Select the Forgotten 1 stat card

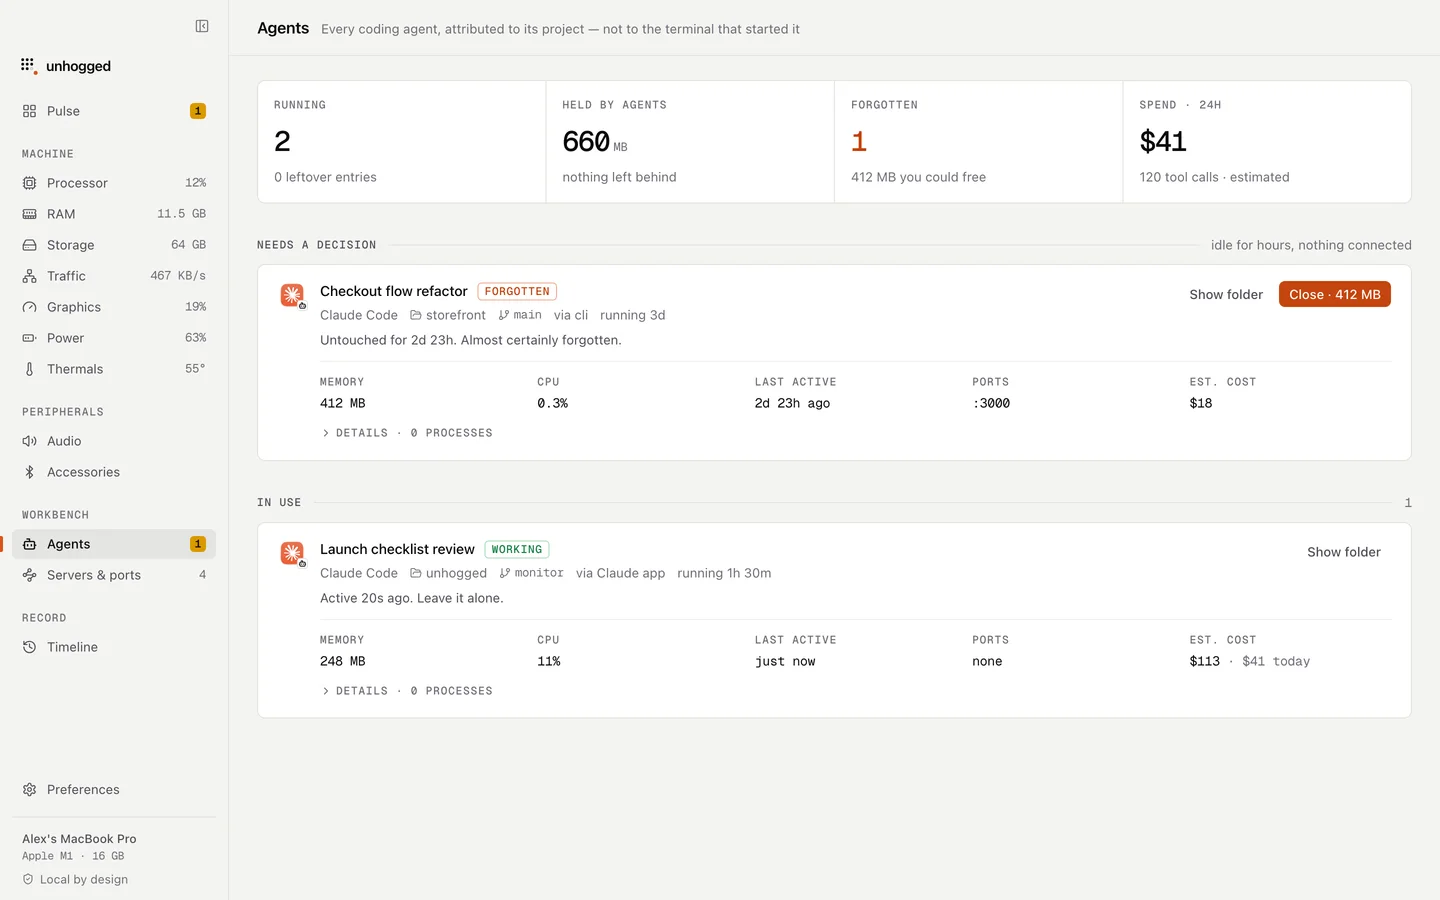tap(979, 142)
